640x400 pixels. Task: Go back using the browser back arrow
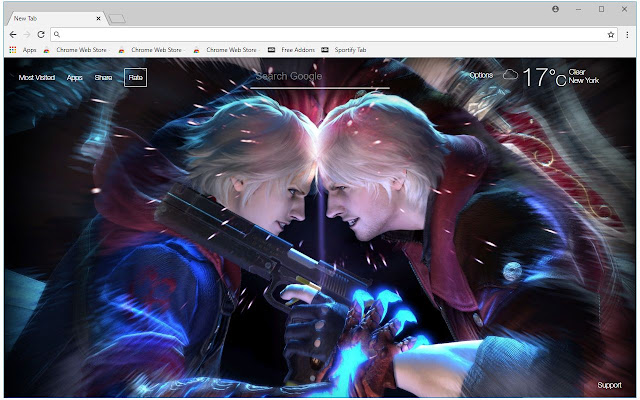(13, 35)
